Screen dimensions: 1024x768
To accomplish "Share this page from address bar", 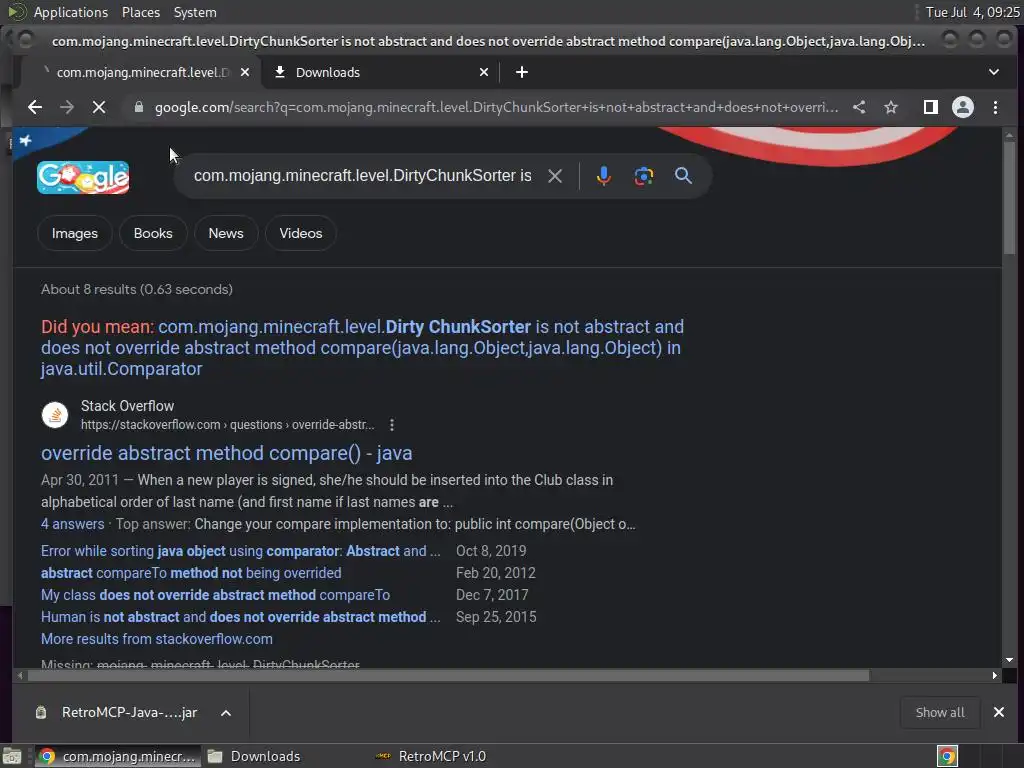I will pyautogui.click(x=859, y=107).
